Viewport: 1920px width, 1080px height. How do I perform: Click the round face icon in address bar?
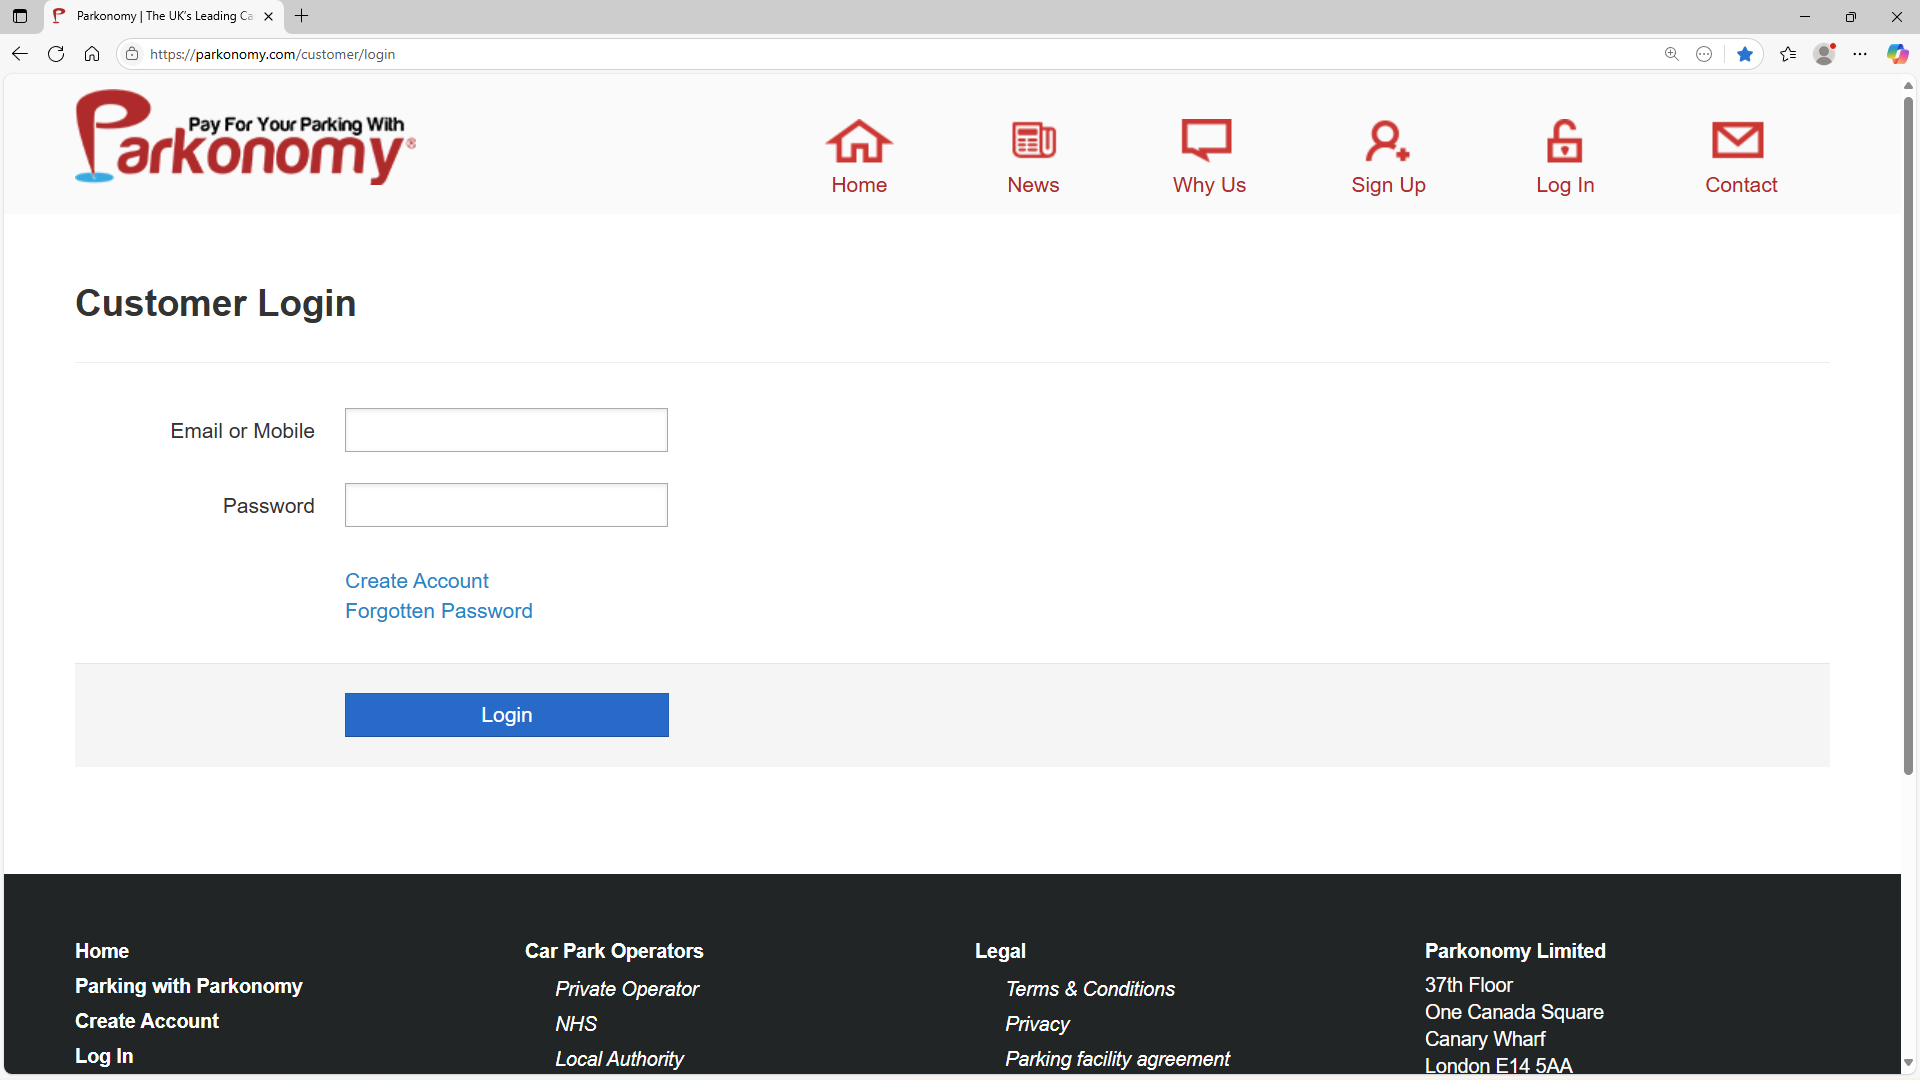(x=1704, y=54)
